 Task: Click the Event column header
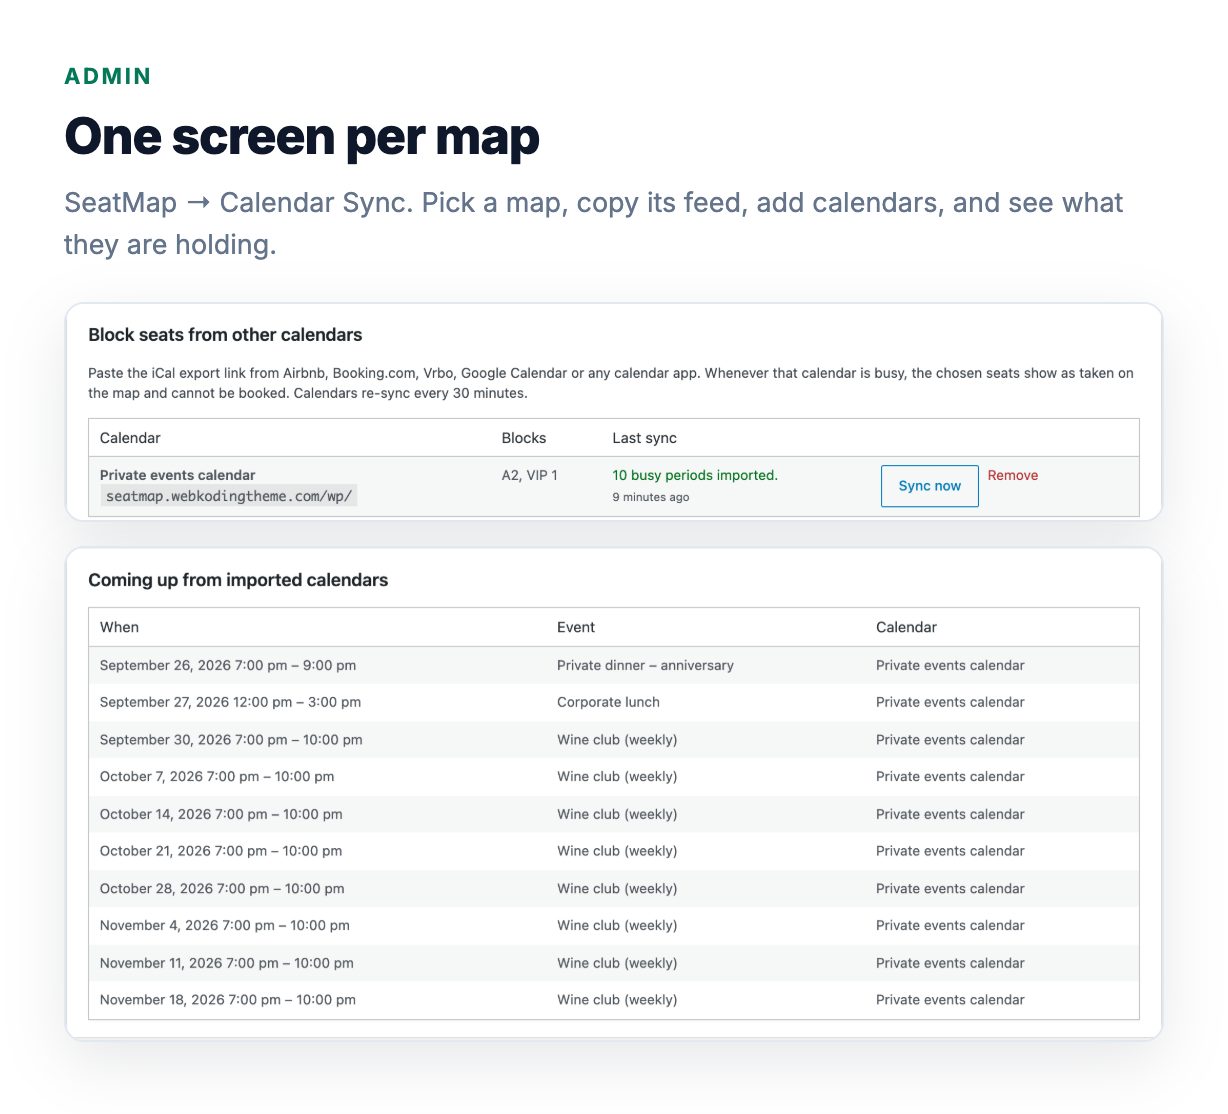click(x=576, y=627)
